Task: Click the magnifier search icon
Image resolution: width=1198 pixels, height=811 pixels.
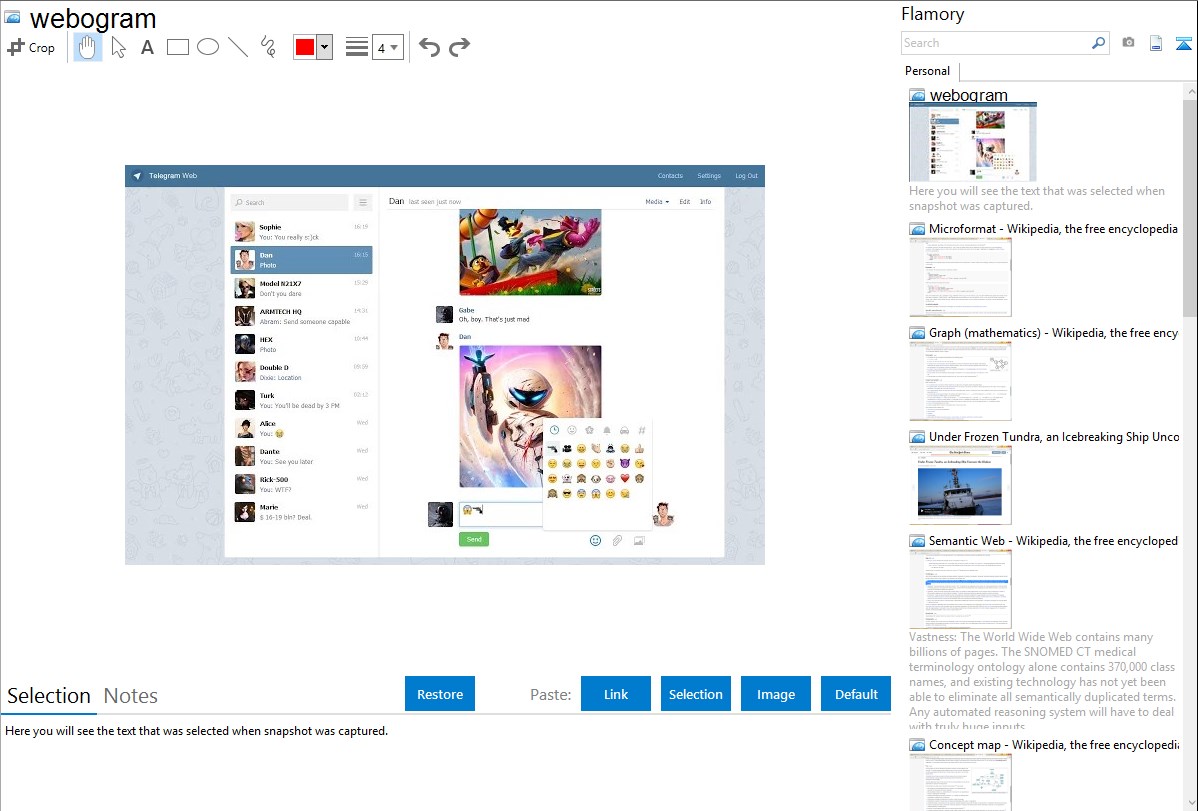Action: point(1099,43)
